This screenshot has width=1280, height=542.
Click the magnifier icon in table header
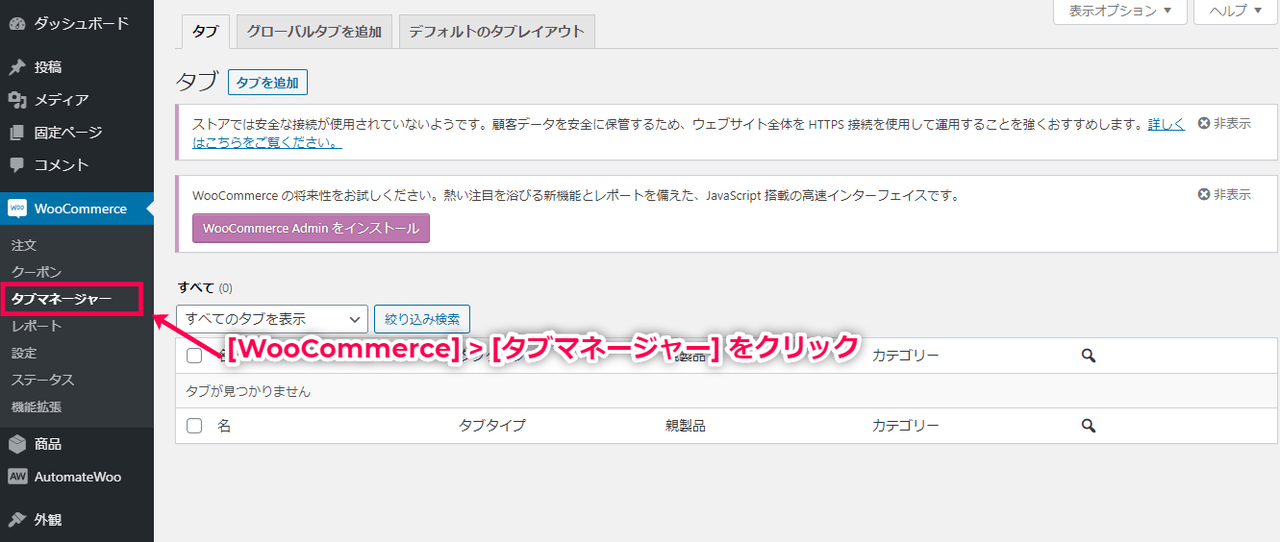point(1088,355)
